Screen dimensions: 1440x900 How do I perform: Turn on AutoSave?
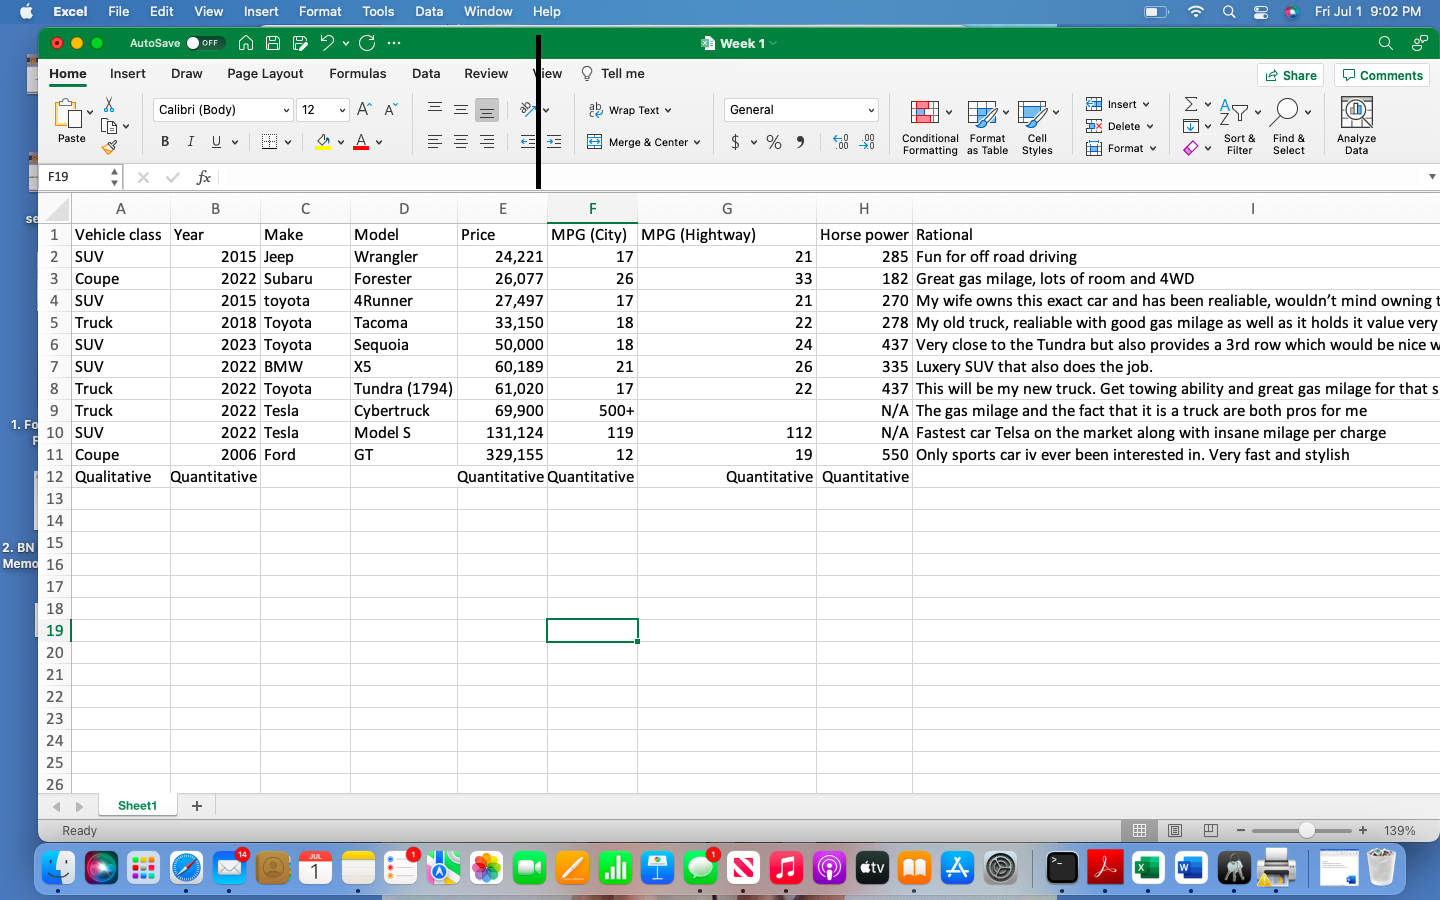[x=200, y=43]
